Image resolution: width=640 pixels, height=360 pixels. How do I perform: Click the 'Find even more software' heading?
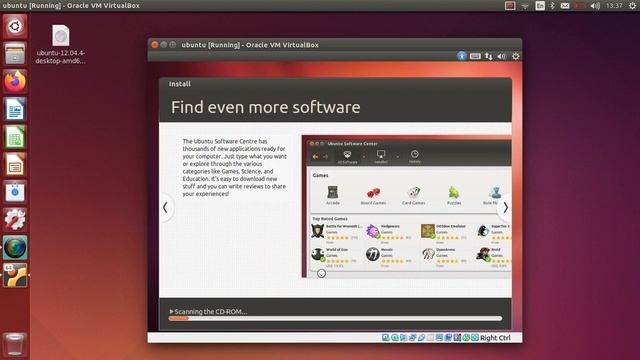point(265,107)
